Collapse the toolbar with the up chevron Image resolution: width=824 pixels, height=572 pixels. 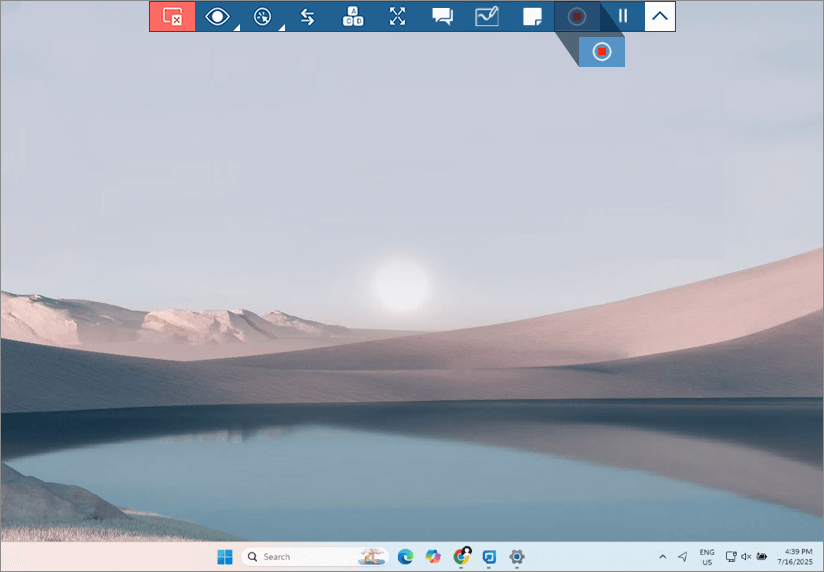[659, 17]
